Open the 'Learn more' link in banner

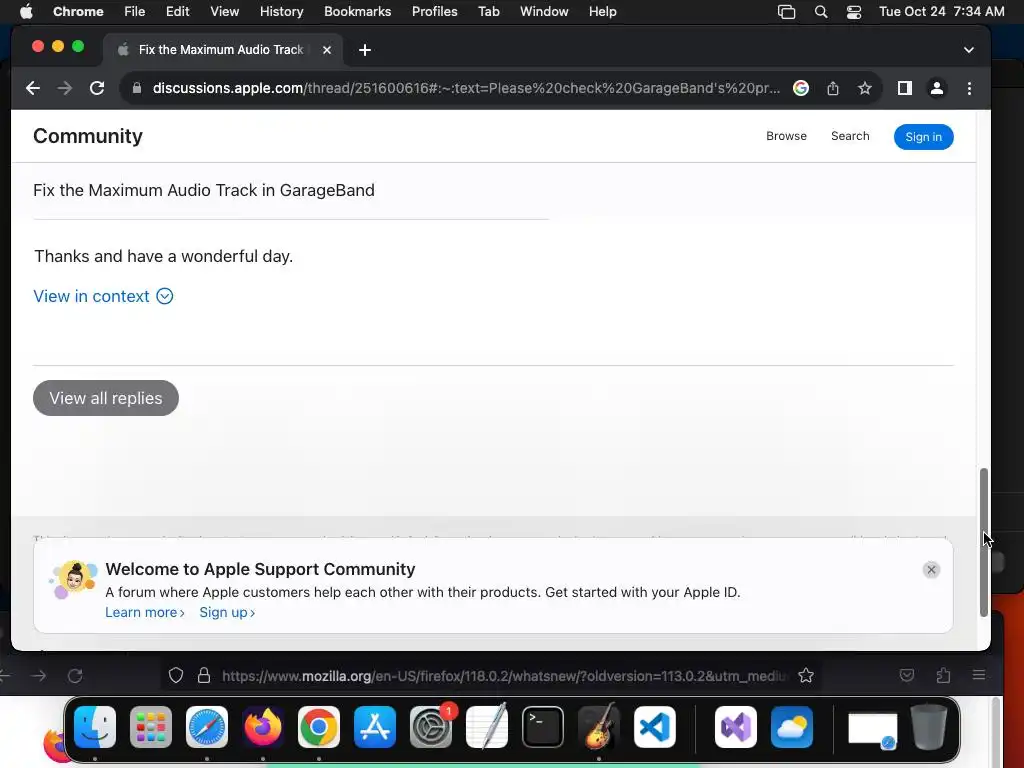click(x=145, y=613)
